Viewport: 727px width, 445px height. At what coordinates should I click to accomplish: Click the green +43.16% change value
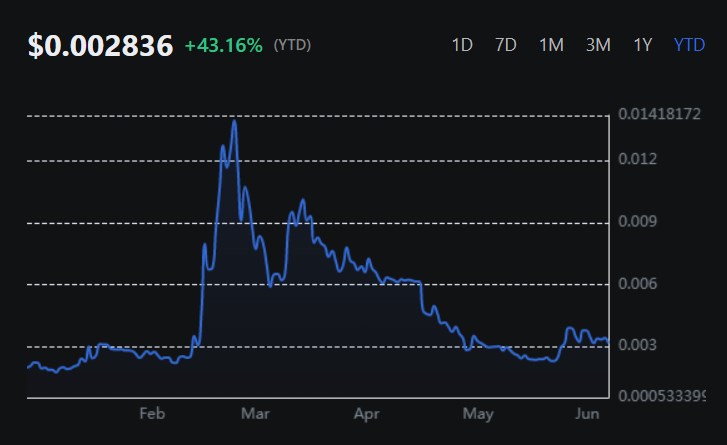coord(223,46)
